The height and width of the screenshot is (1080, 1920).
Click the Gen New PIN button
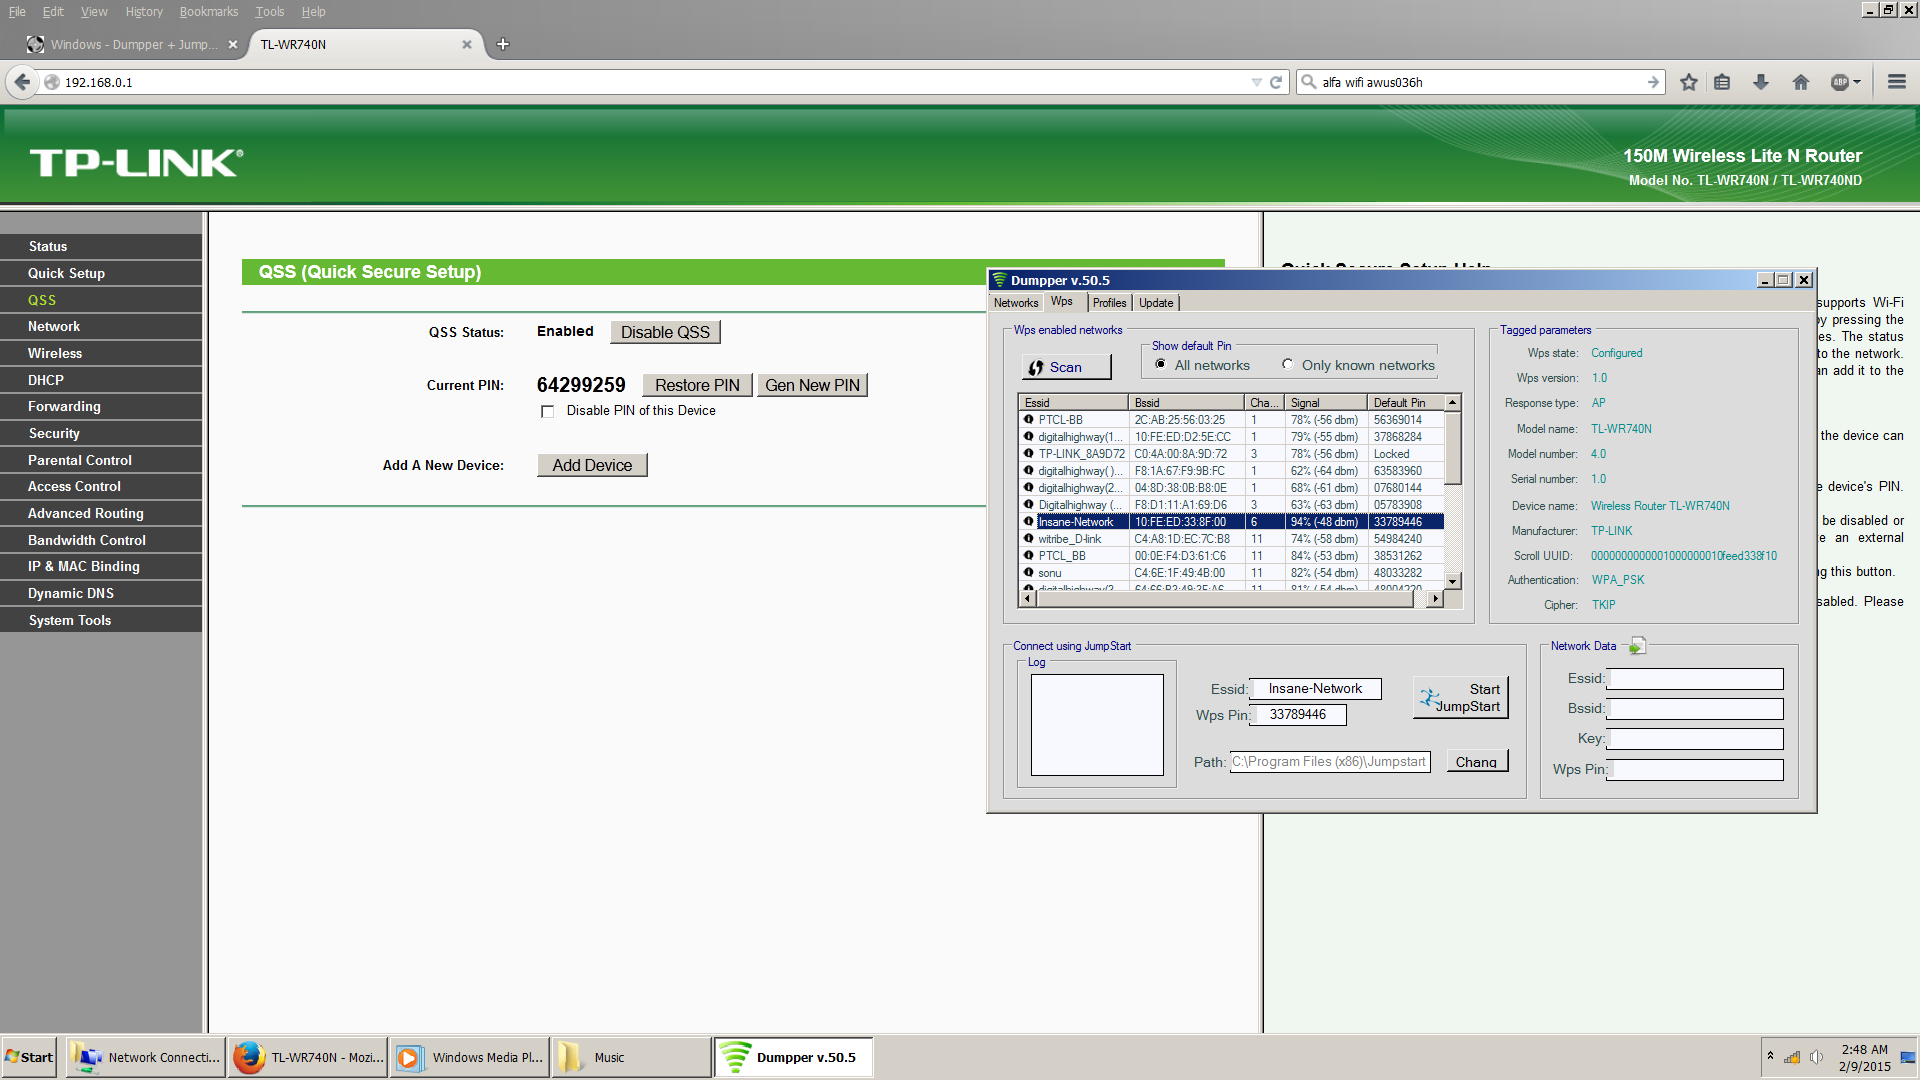point(812,385)
